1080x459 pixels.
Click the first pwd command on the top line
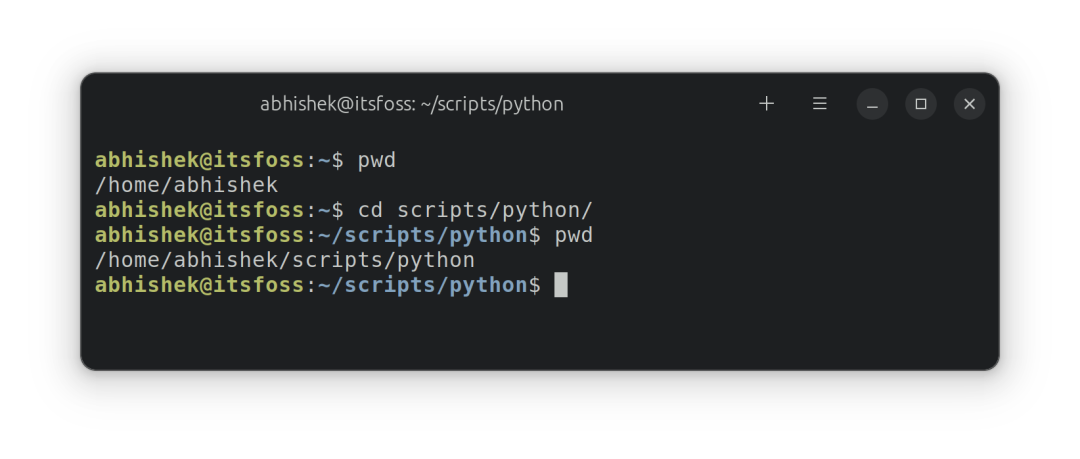coord(377,160)
